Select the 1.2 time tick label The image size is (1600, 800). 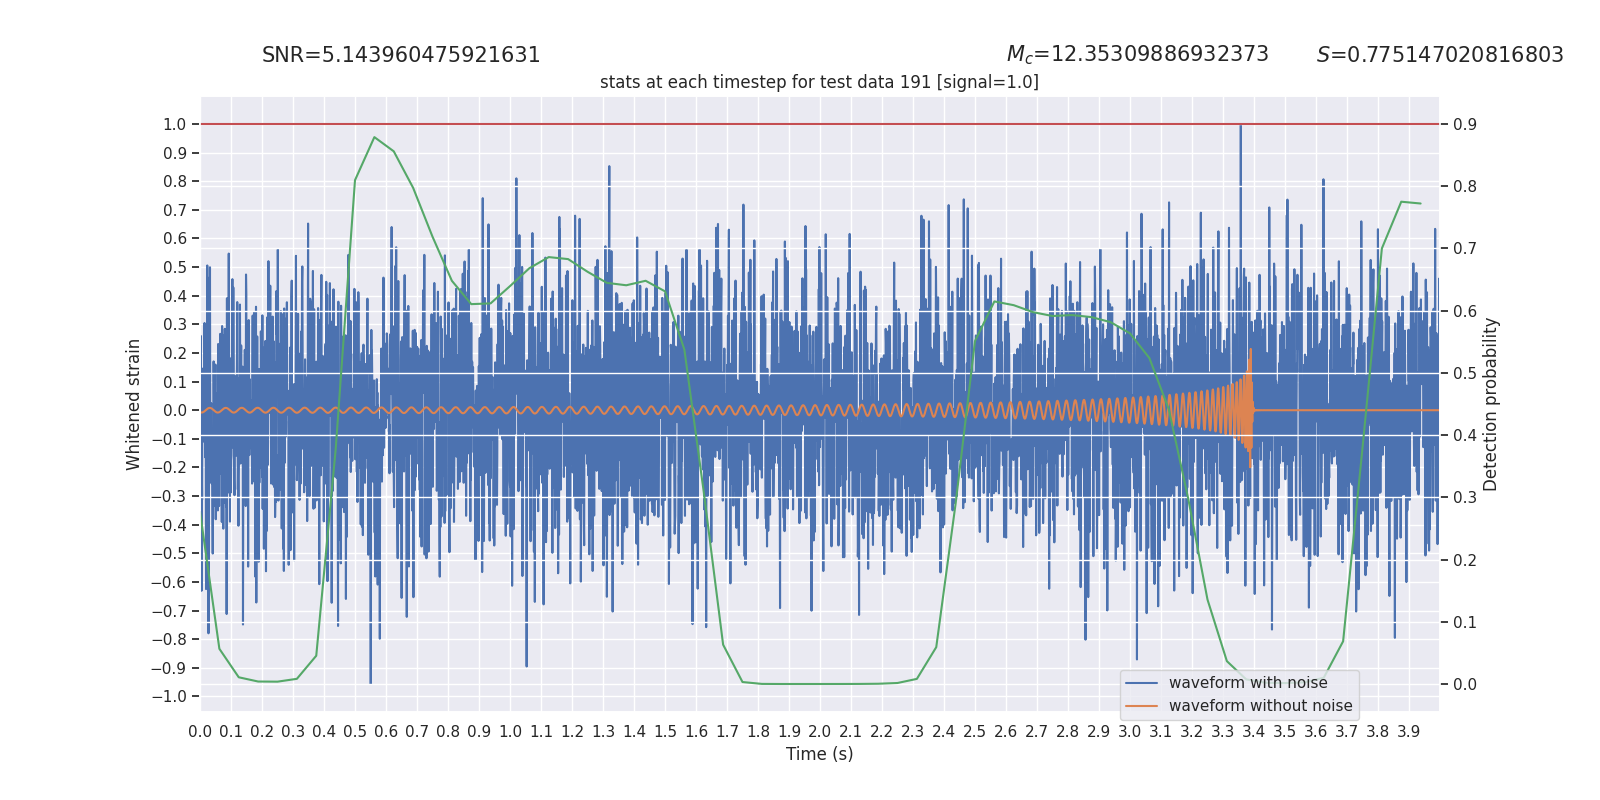(572, 731)
